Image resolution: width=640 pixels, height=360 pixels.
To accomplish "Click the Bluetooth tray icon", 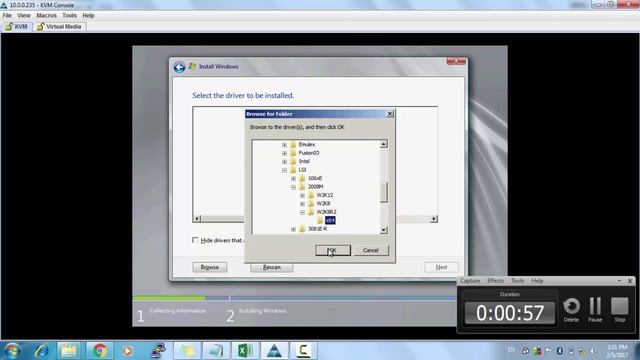I will (x=560, y=351).
